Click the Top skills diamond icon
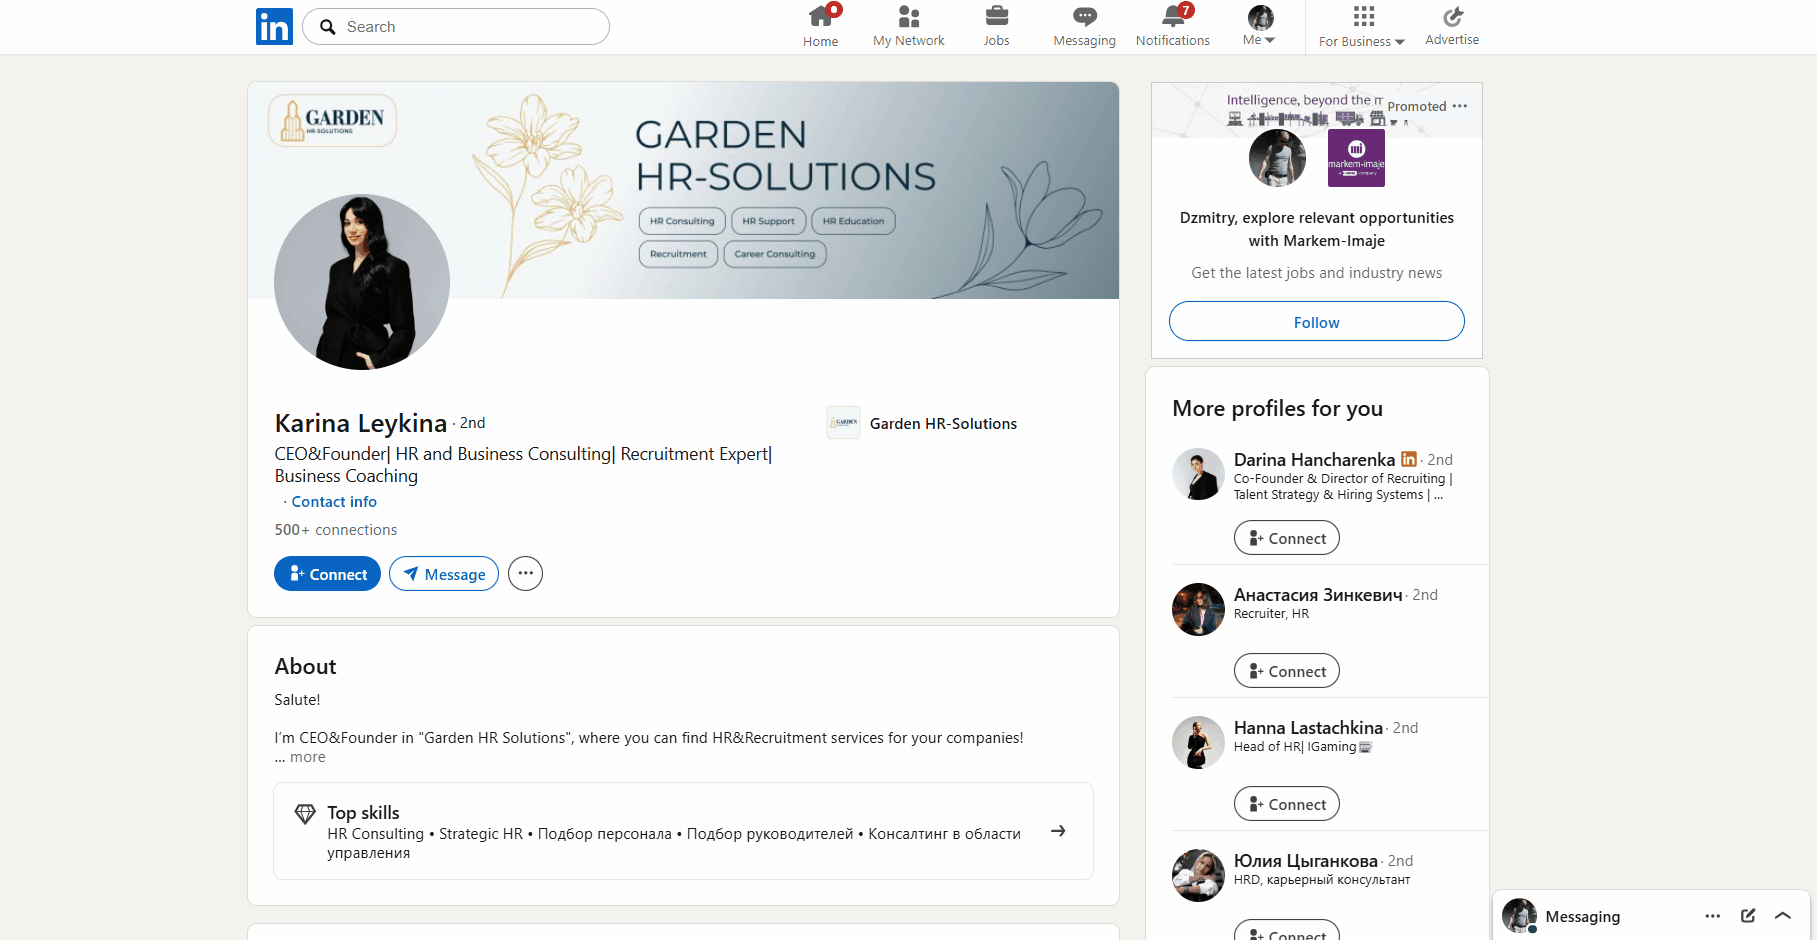 pos(305,814)
